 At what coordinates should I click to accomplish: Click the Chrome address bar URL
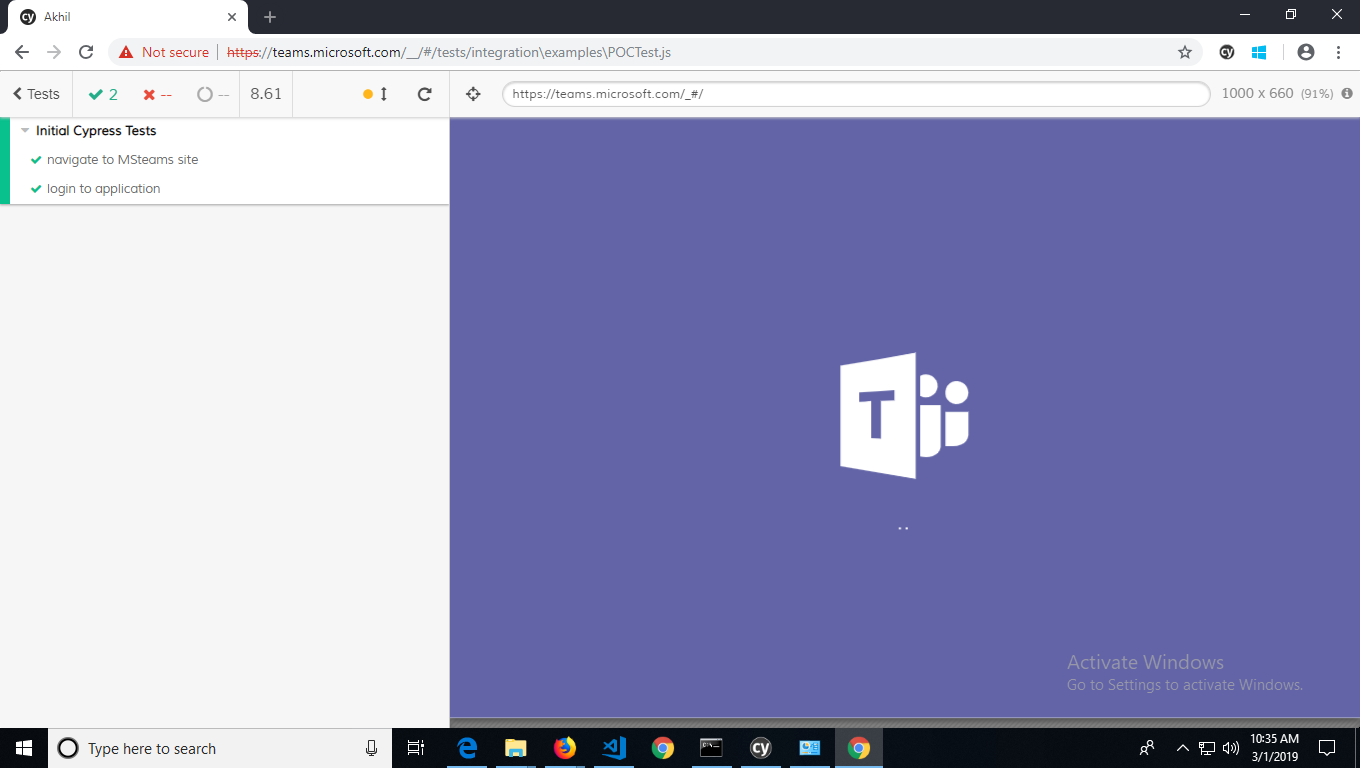click(449, 52)
